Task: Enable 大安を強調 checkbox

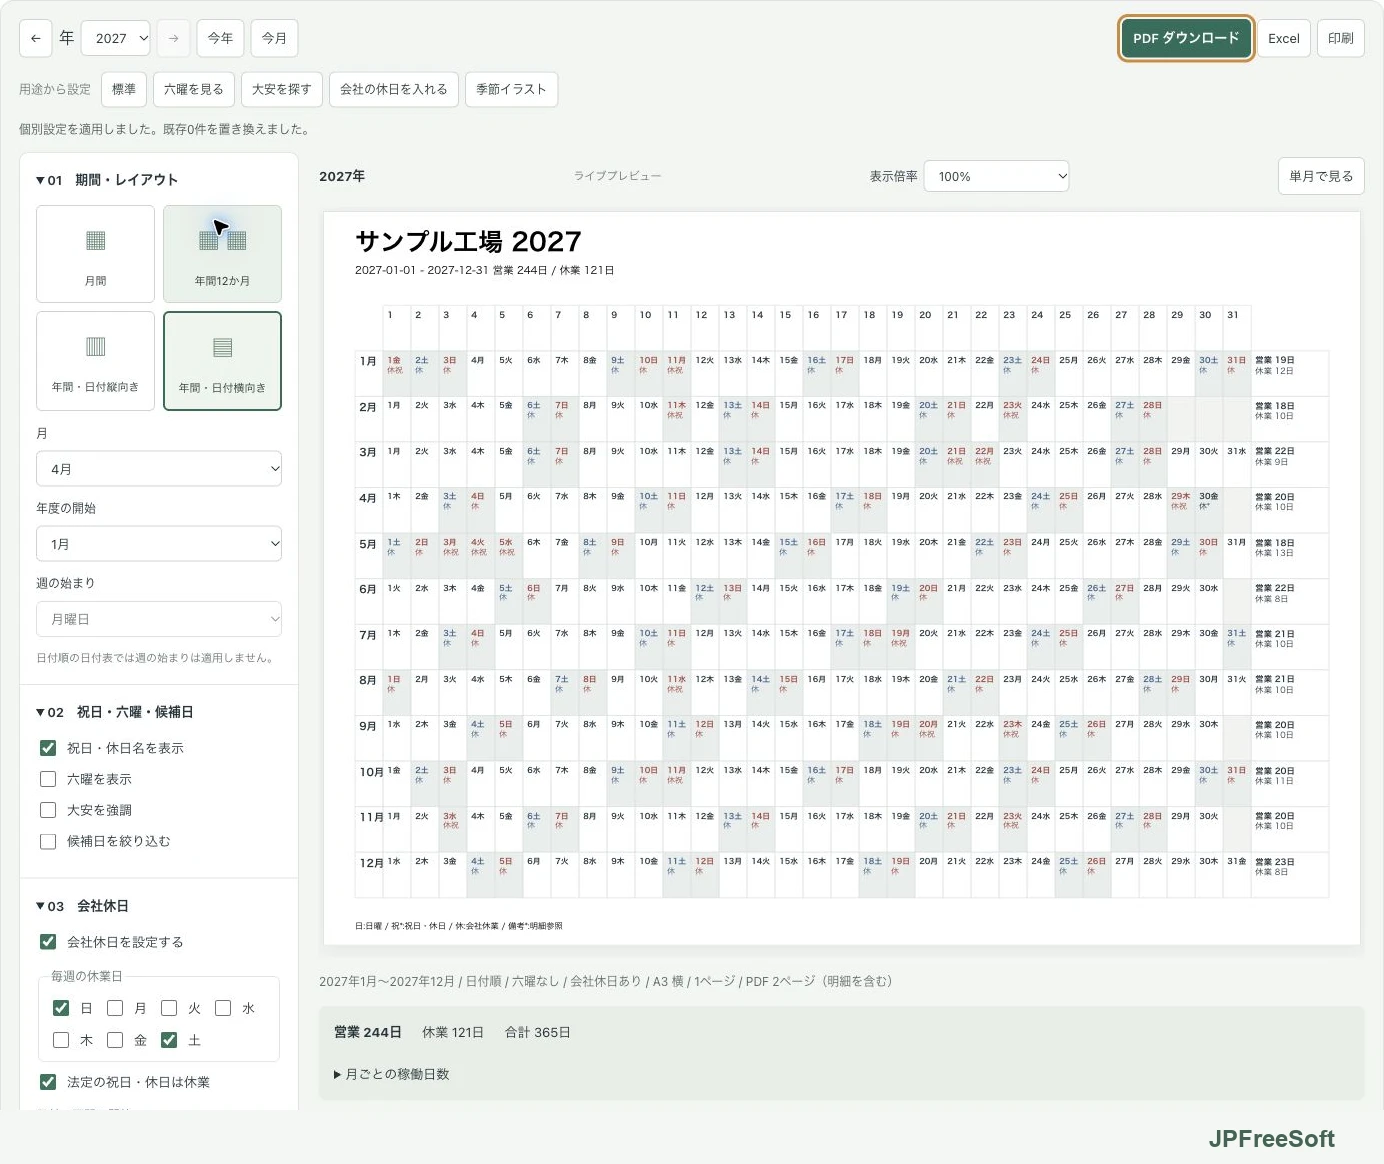Action: [48, 810]
